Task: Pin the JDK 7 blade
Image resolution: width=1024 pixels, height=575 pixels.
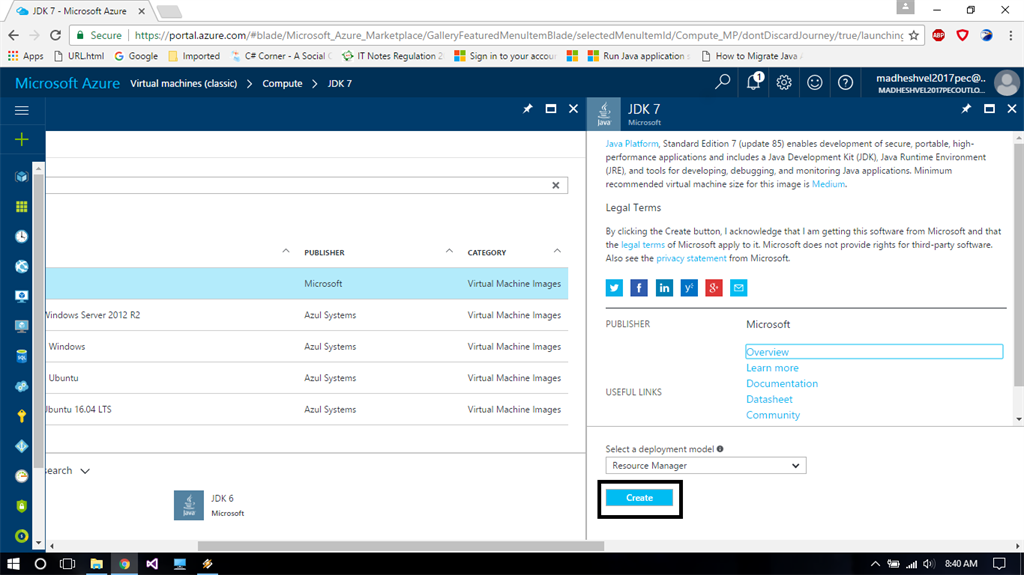Action: click(967, 108)
